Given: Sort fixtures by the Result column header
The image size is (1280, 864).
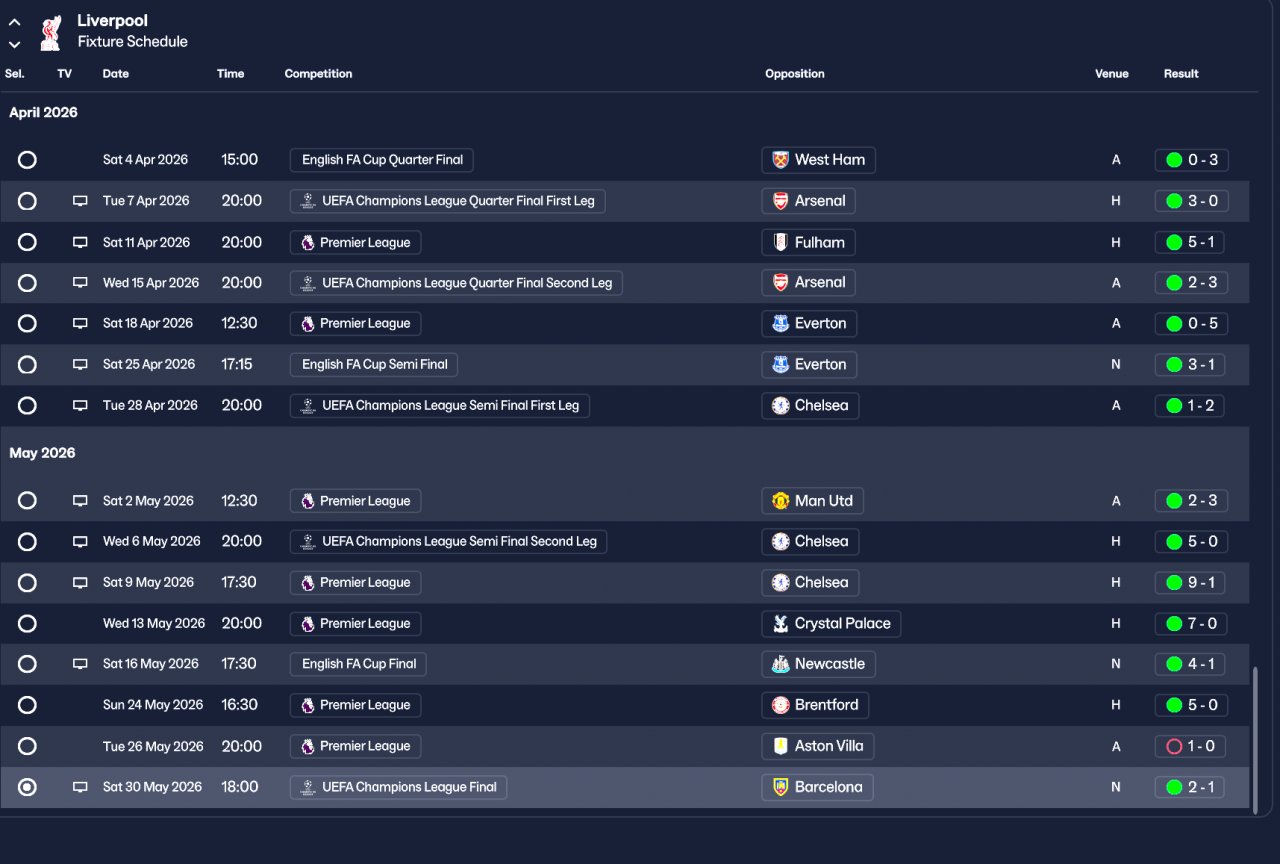Looking at the screenshot, I should [1181, 74].
